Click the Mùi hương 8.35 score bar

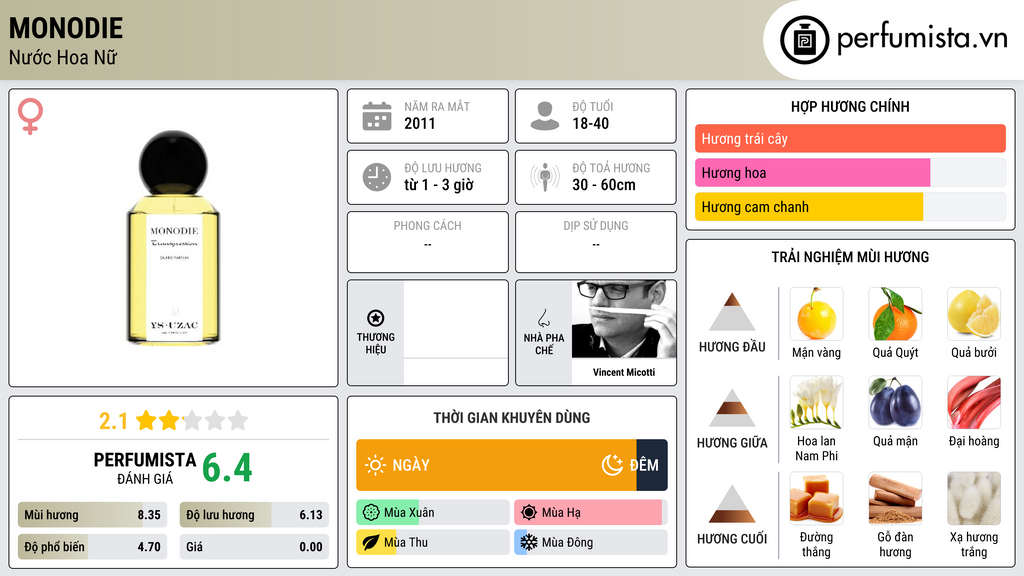[92, 515]
